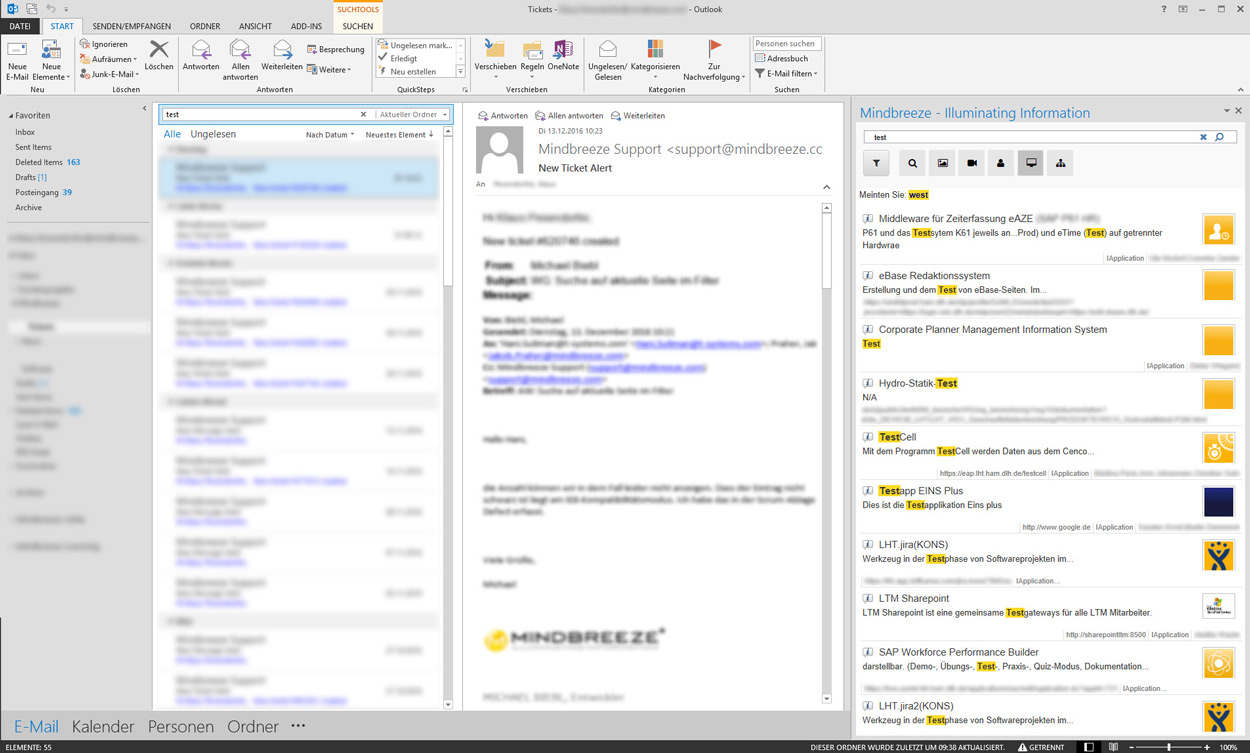The width and height of the screenshot is (1250, 753).
Task: Select the Mindbreeze applications monitor tab
Action: (x=1031, y=163)
